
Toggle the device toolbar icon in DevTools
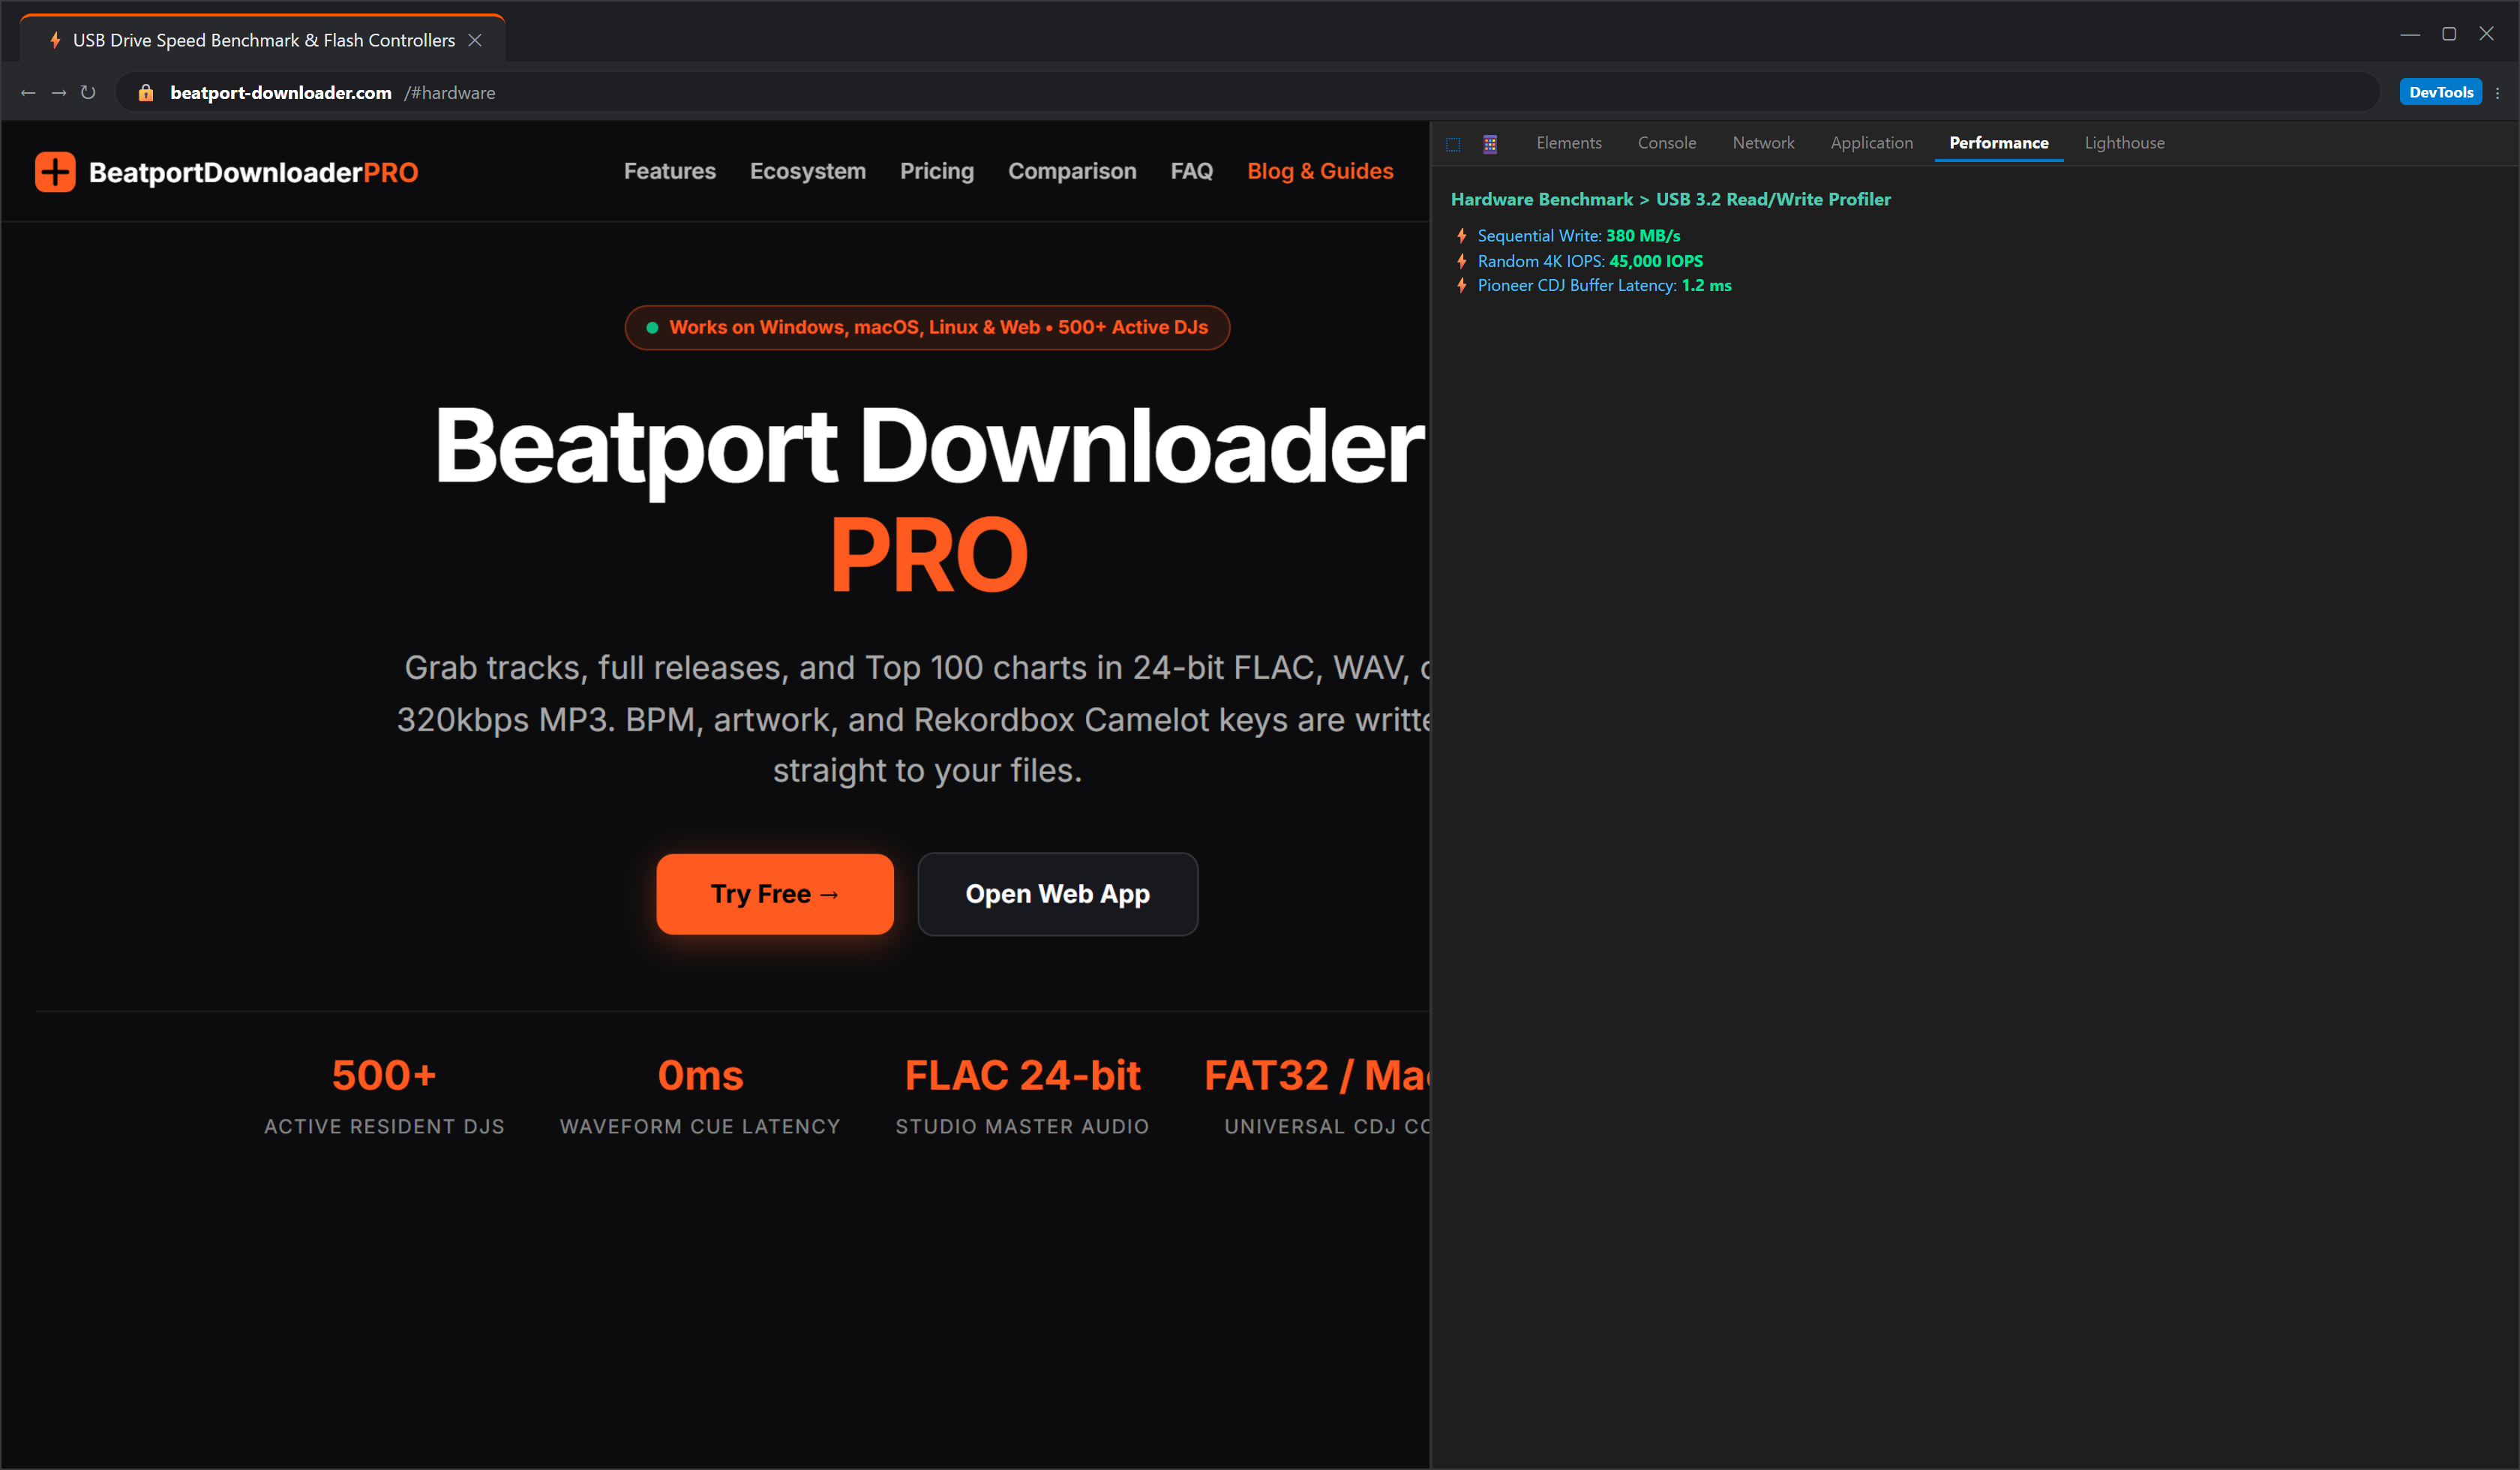(1490, 144)
